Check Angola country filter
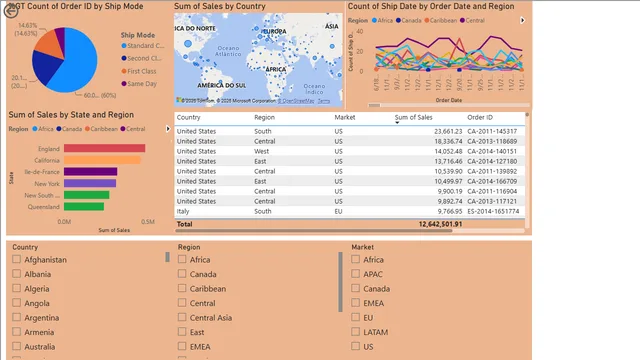The height and width of the screenshot is (360, 640). (16, 303)
